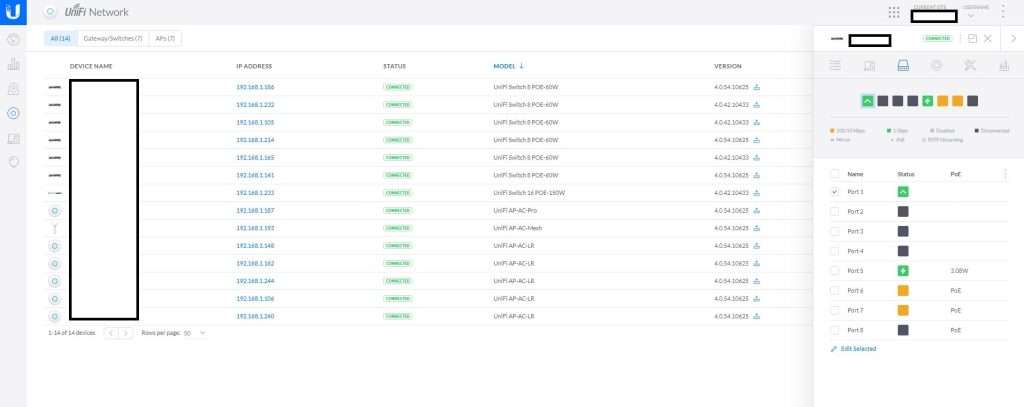The image size is (1024, 407).
Task: Open the apps grid icon in header
Action: [x=894, y=12]
